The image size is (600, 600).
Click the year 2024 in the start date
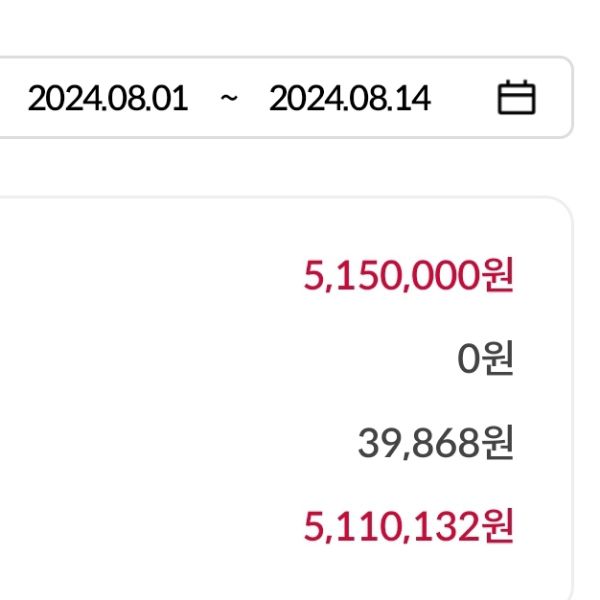59,99
